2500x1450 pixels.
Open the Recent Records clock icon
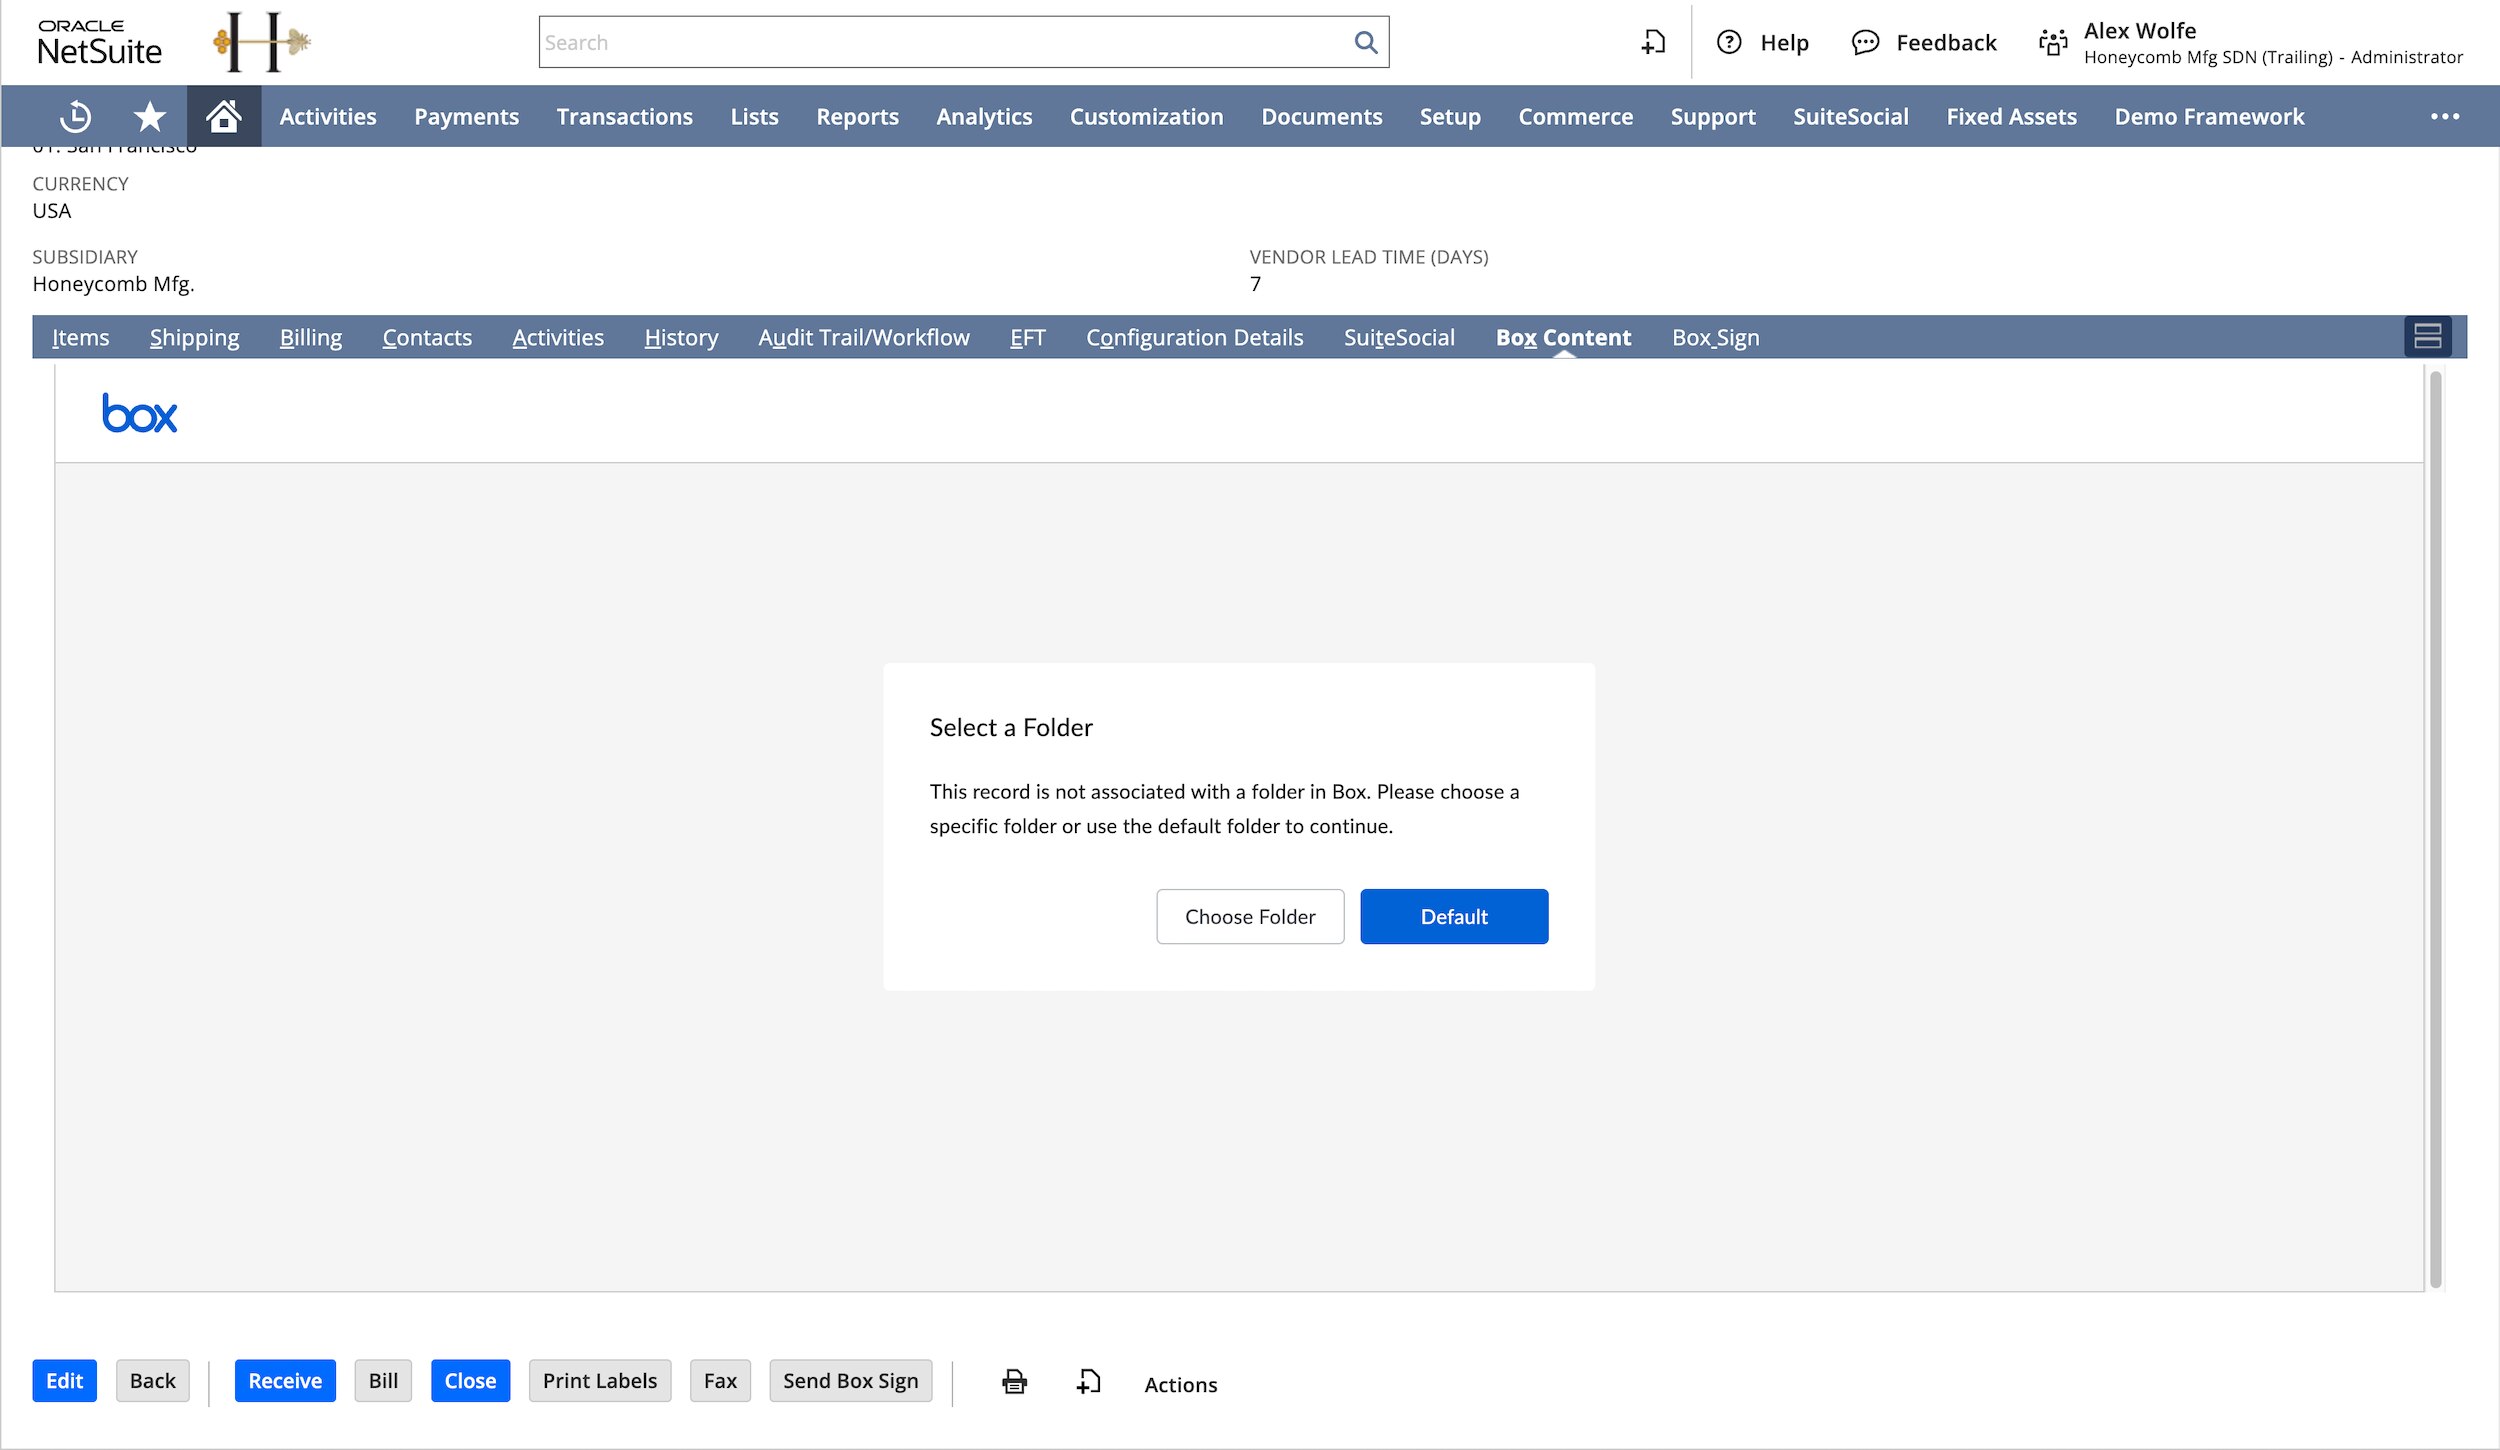tap(75, 117)
